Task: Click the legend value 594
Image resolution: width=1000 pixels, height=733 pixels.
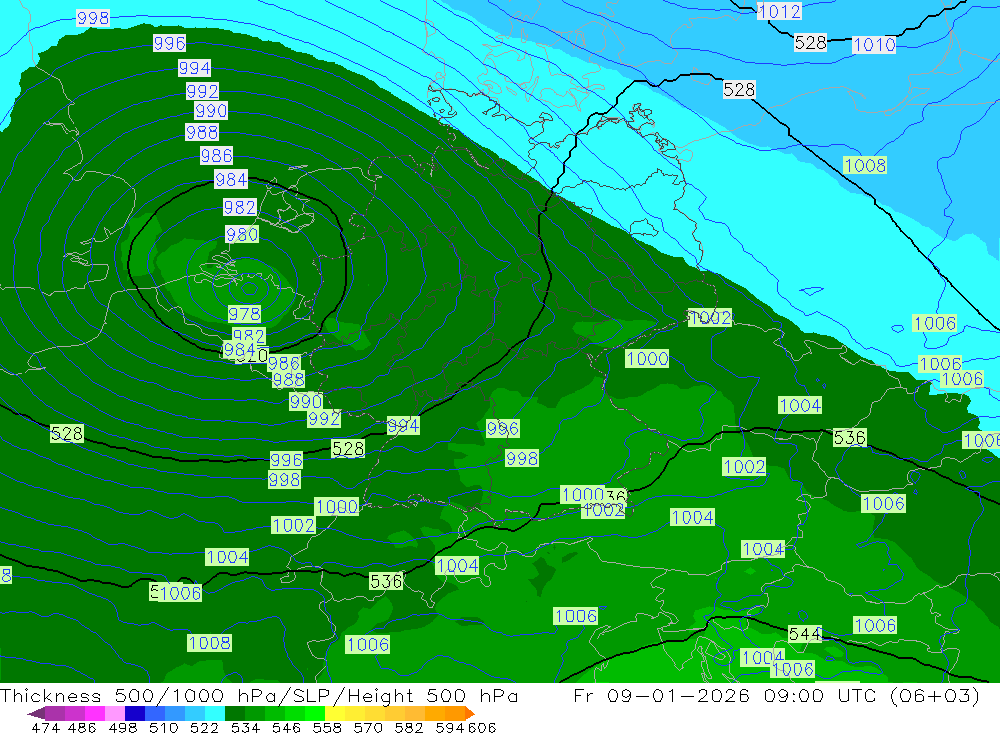Action: pos(450,727)
